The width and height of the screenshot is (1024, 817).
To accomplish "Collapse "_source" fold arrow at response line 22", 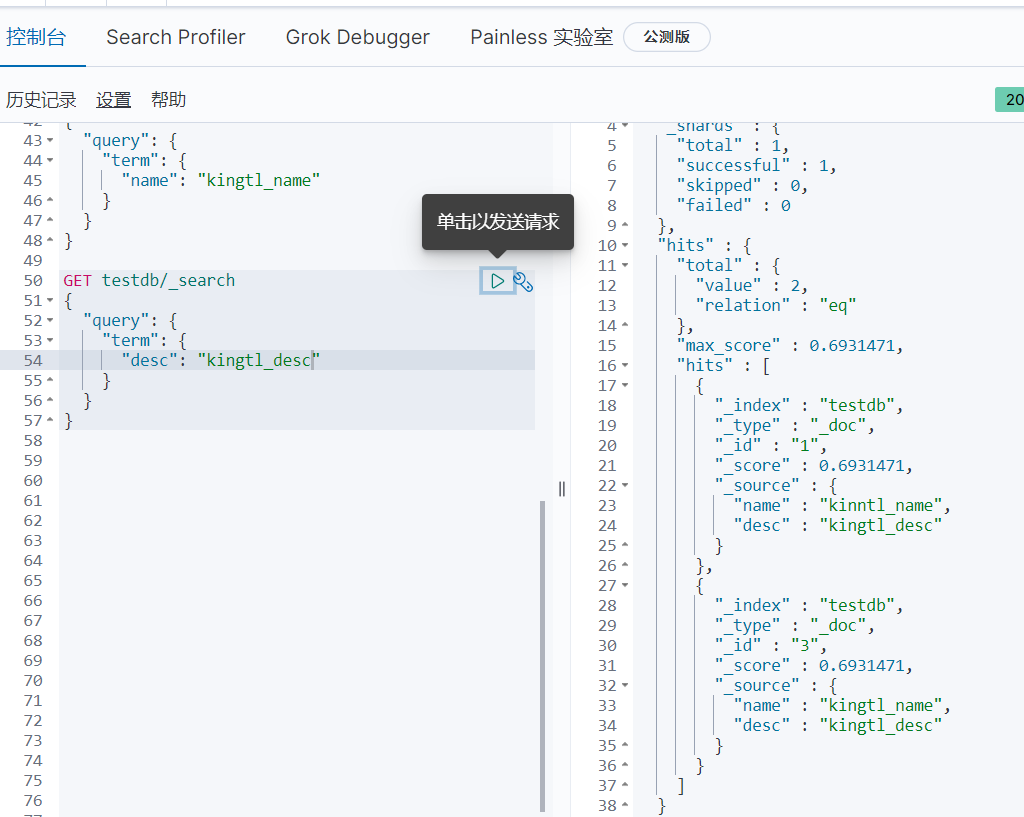I will (x=626, y=486).
